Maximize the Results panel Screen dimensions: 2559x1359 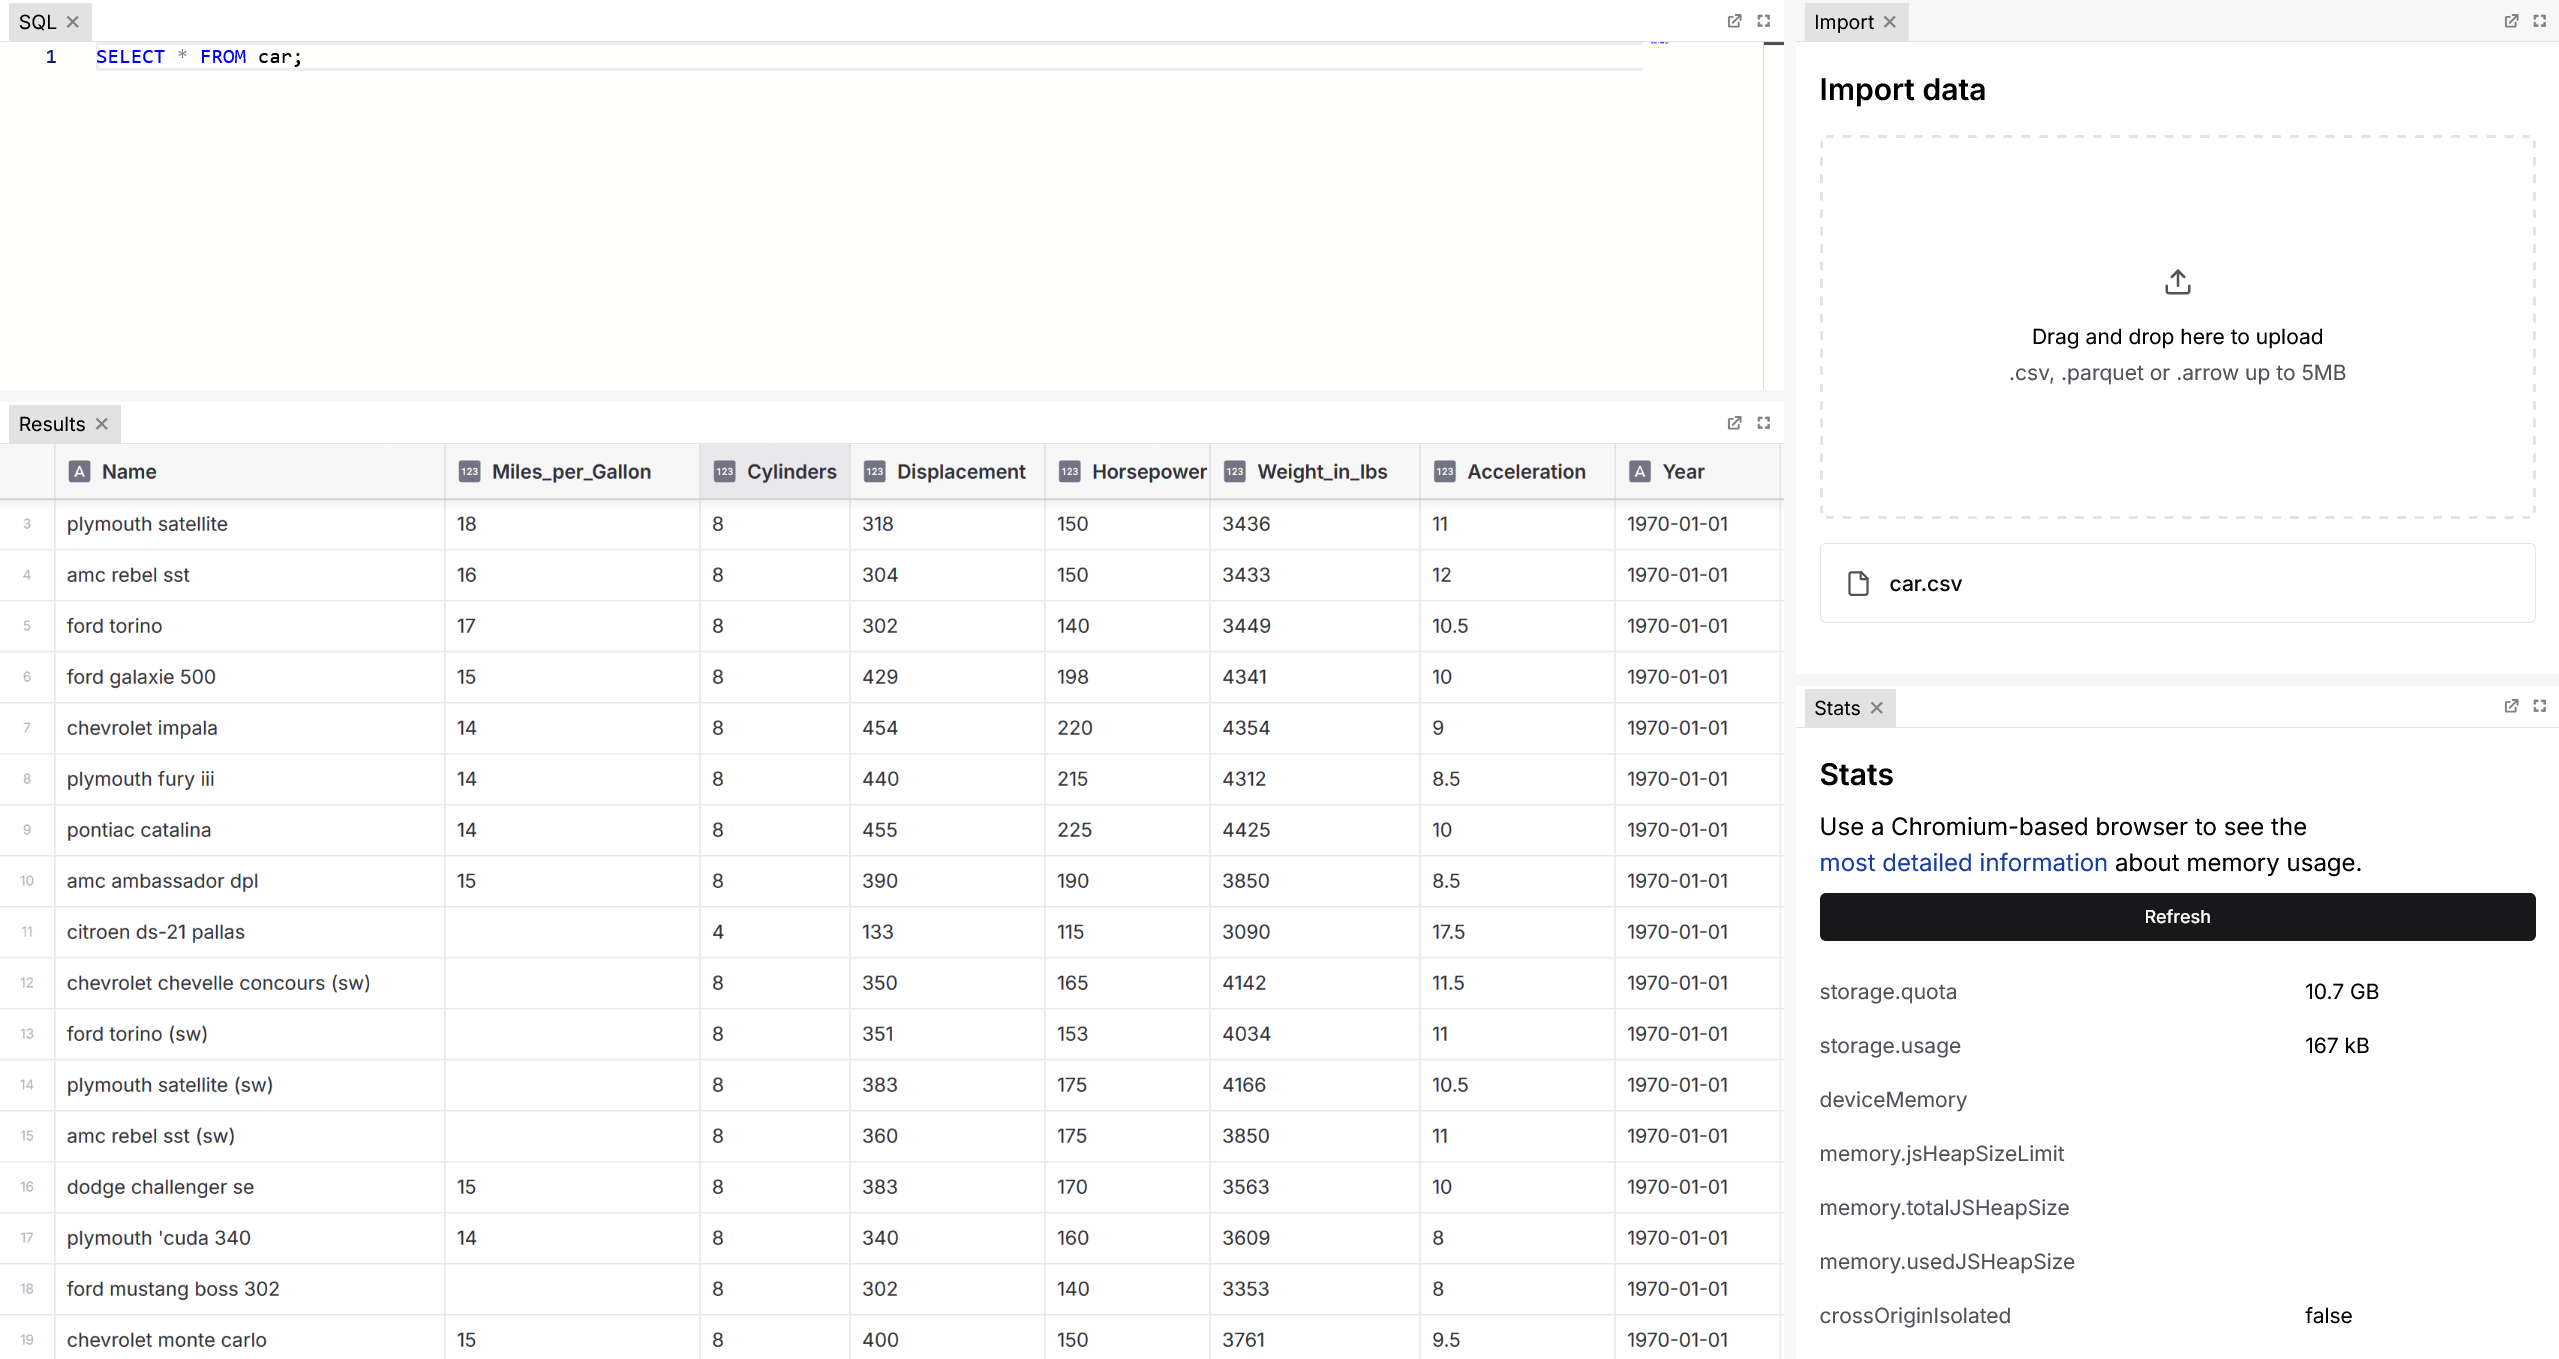[x=1763, y=423]
